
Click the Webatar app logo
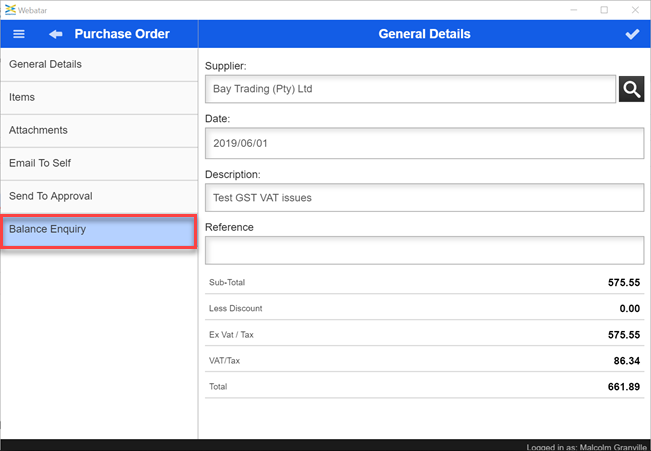(x=10, y=9)
